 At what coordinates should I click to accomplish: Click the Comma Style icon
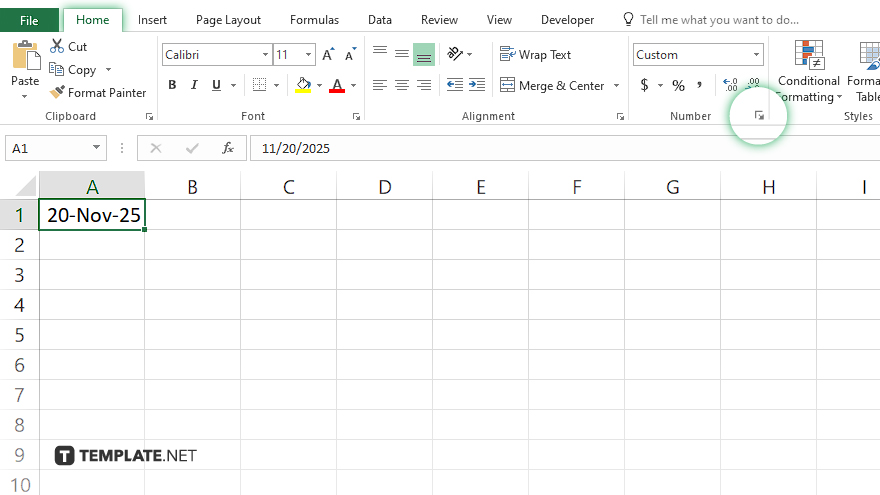point(700,86)
